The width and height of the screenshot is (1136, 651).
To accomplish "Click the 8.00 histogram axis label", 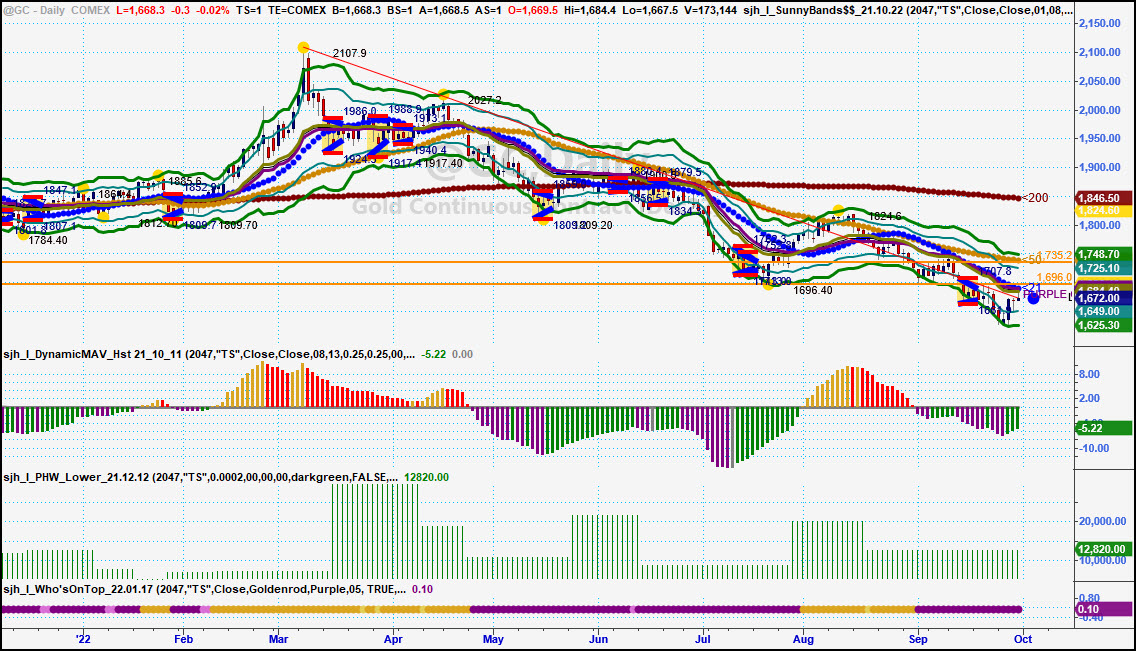I will tap(1089, 374).
